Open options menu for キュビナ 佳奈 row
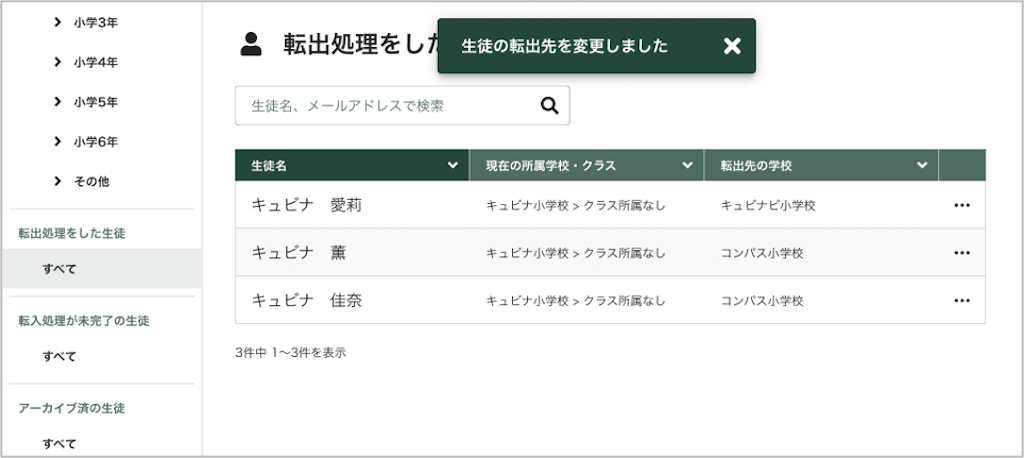This screenshot has height=458, width=1024. point(961,301)
